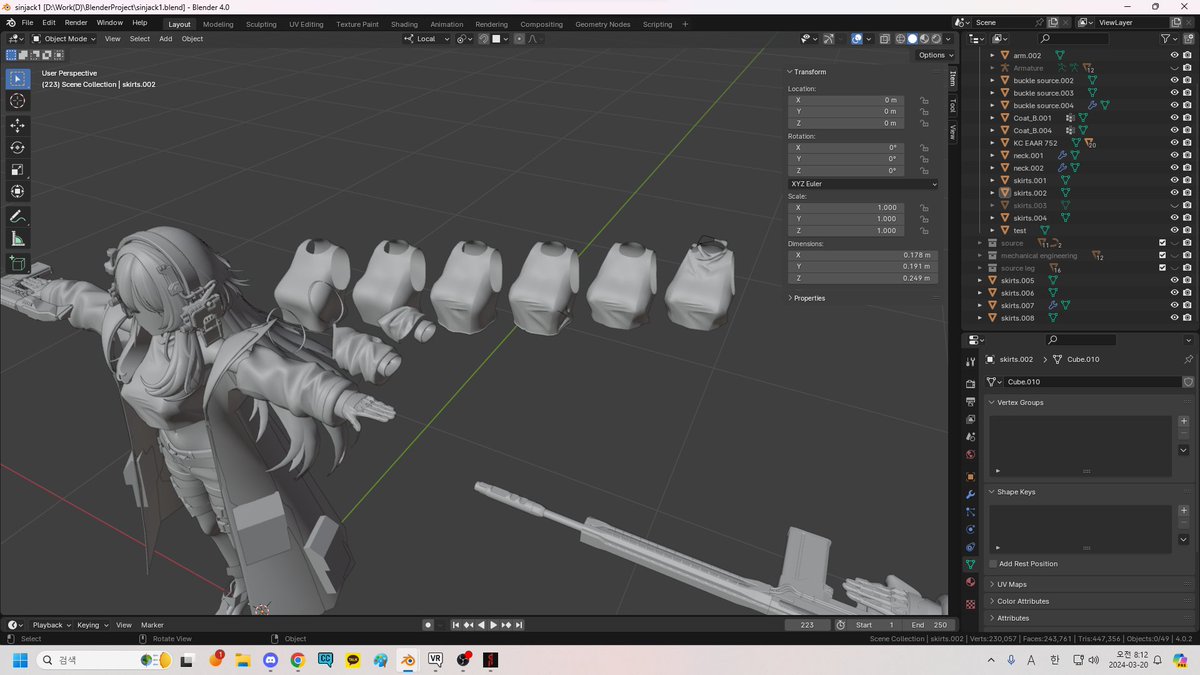Pin the properties editor context
Screen dimensions: 1200x675
(1188, 359)
